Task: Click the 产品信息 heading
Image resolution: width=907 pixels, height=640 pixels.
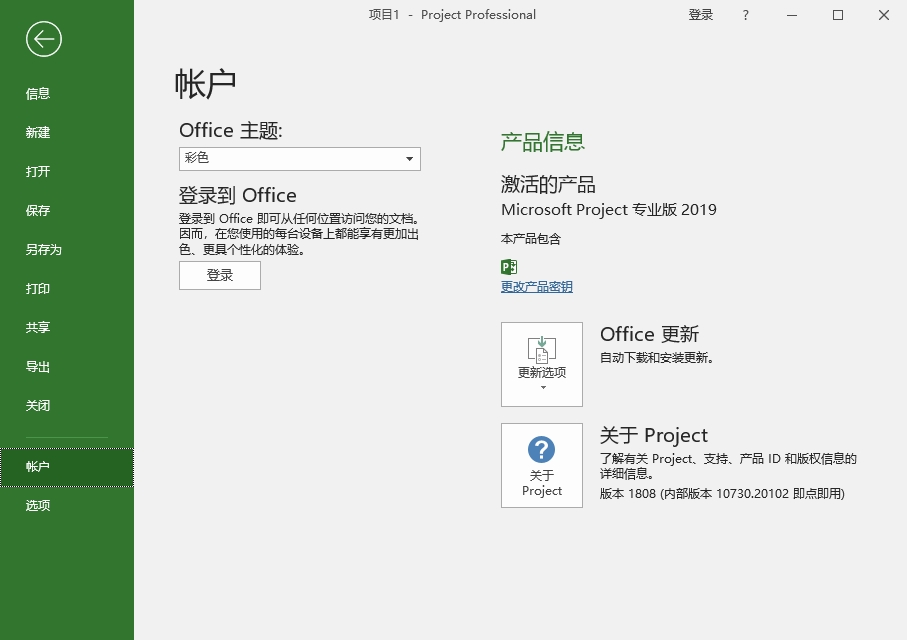Action: click(x=543, y=142)
